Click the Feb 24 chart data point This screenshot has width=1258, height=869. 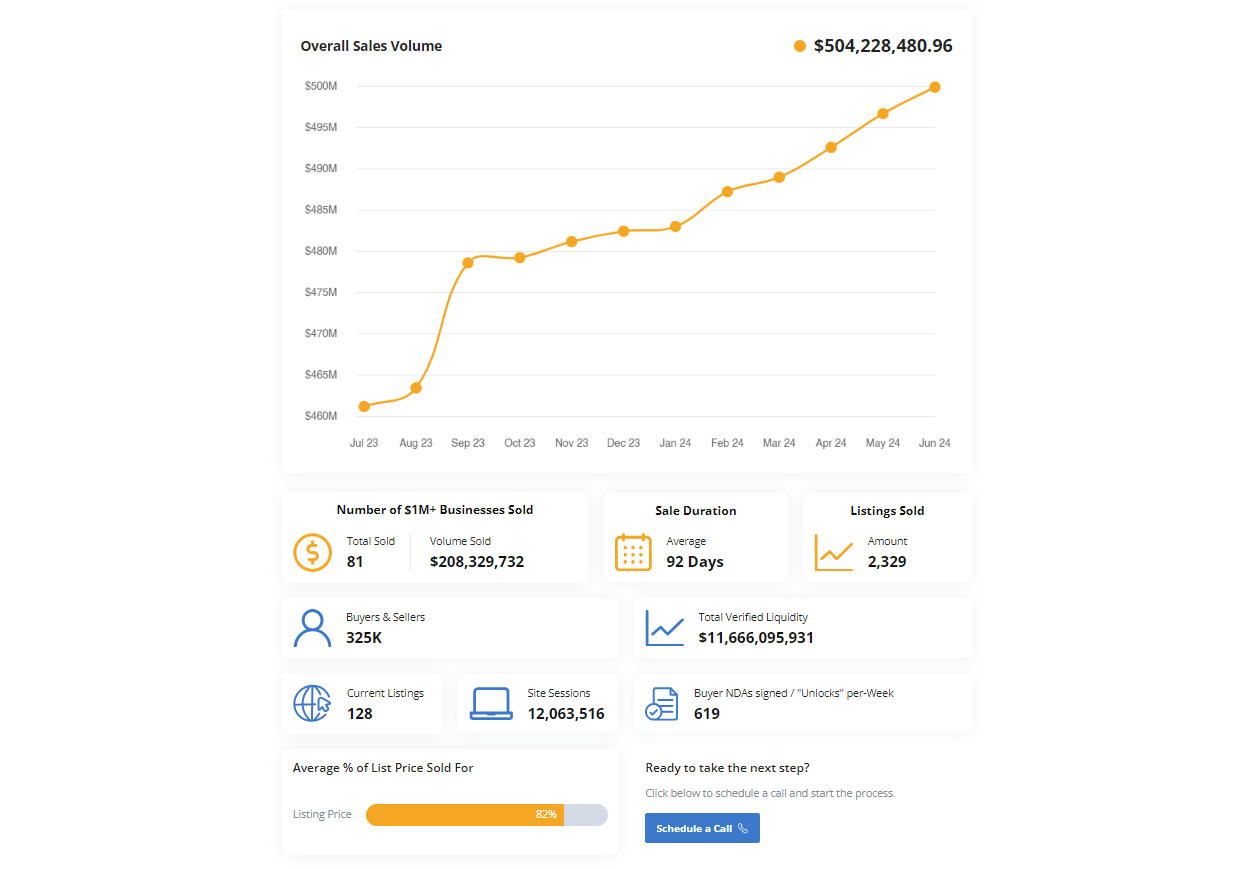pyautogui.click(x=727, y=191)
